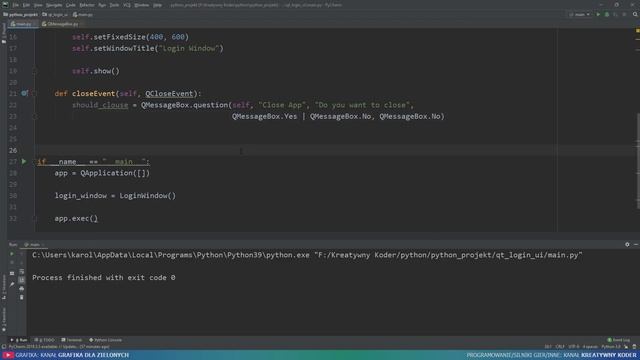The height and width of the screenshot is (360, 640).
Task: Open the run configuration dropdown 'main'
Action: 580,15
